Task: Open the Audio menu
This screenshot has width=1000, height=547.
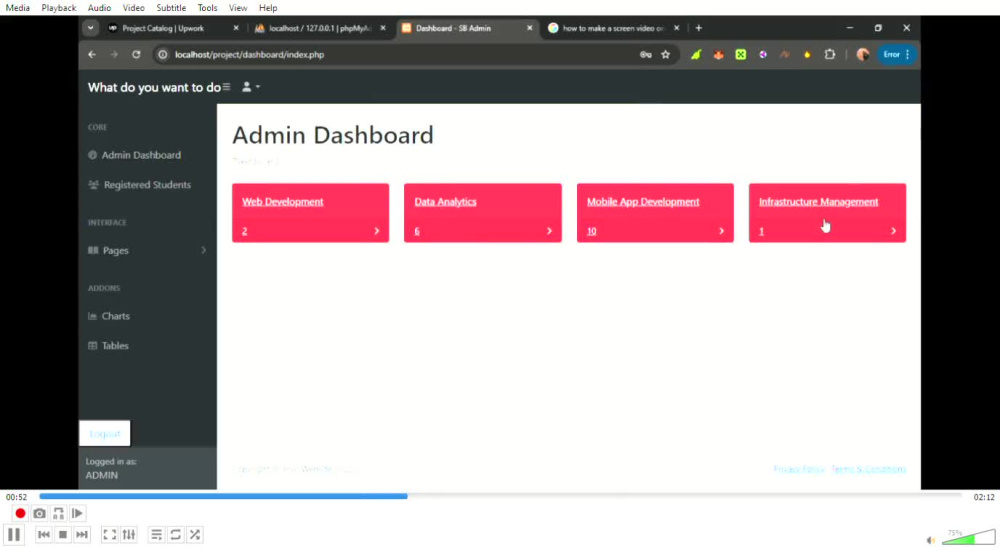Action: (99, 8)
